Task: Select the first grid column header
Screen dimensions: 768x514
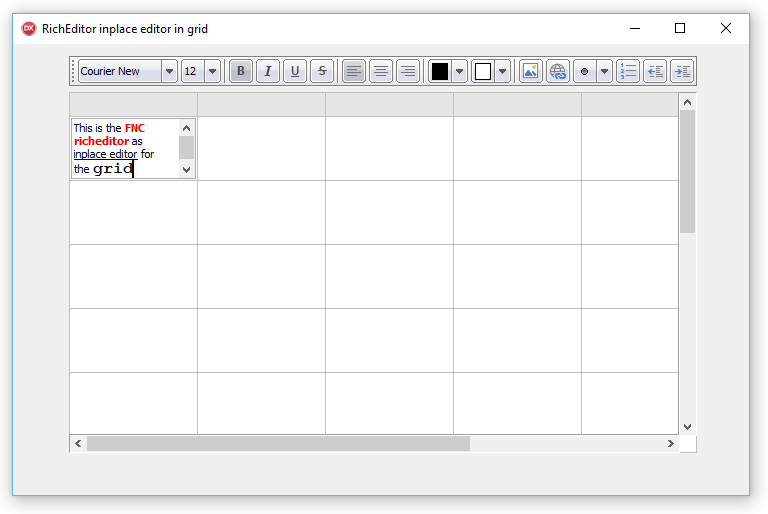Action: (x=133, y=104)
